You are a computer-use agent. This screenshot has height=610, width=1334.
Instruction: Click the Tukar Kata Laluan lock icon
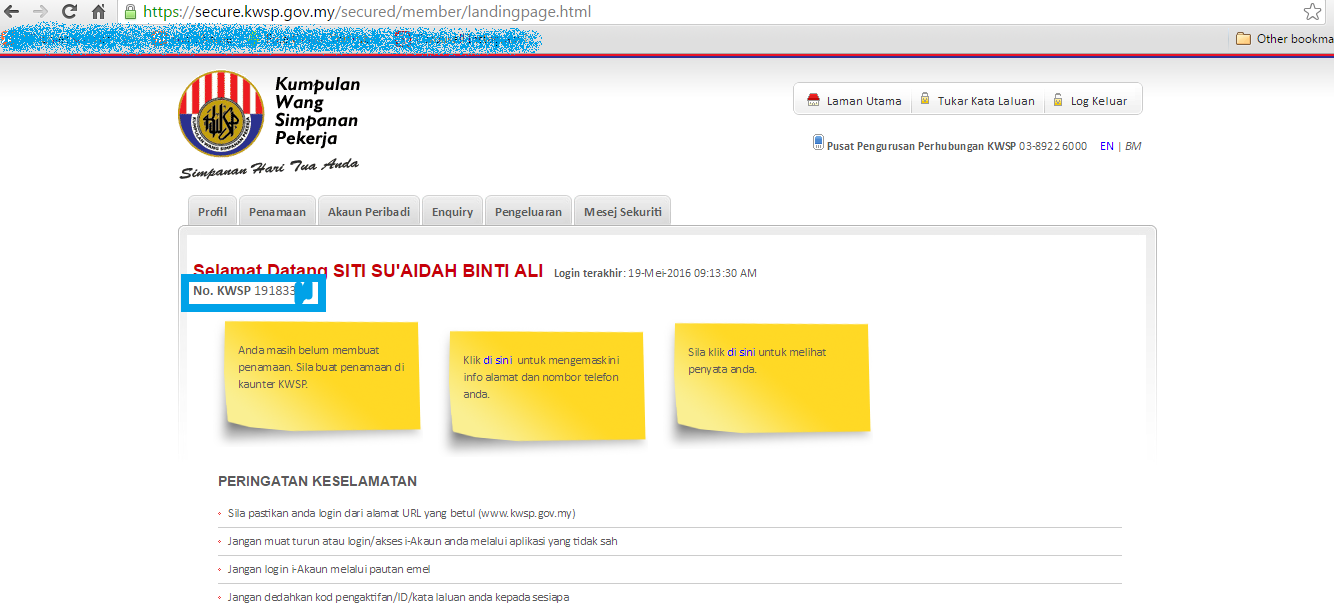[925, 99]
